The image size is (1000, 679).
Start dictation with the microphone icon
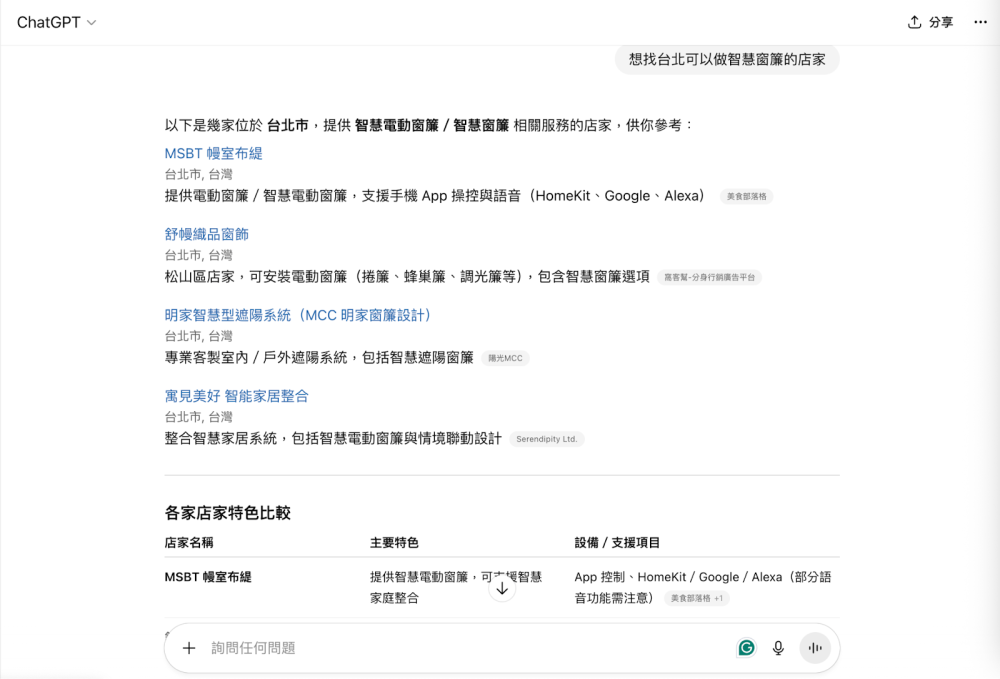(778, 648)
